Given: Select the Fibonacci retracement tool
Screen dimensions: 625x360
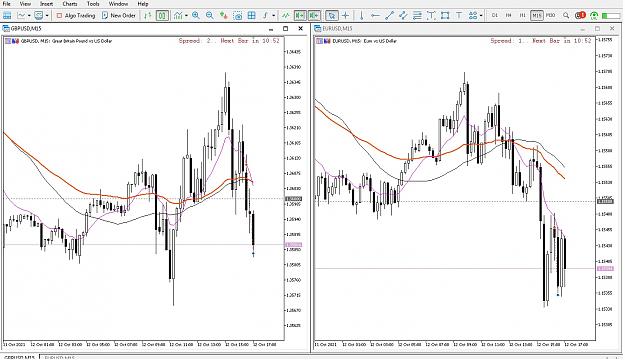Looking at the screenshot, I should pos(417,16).
